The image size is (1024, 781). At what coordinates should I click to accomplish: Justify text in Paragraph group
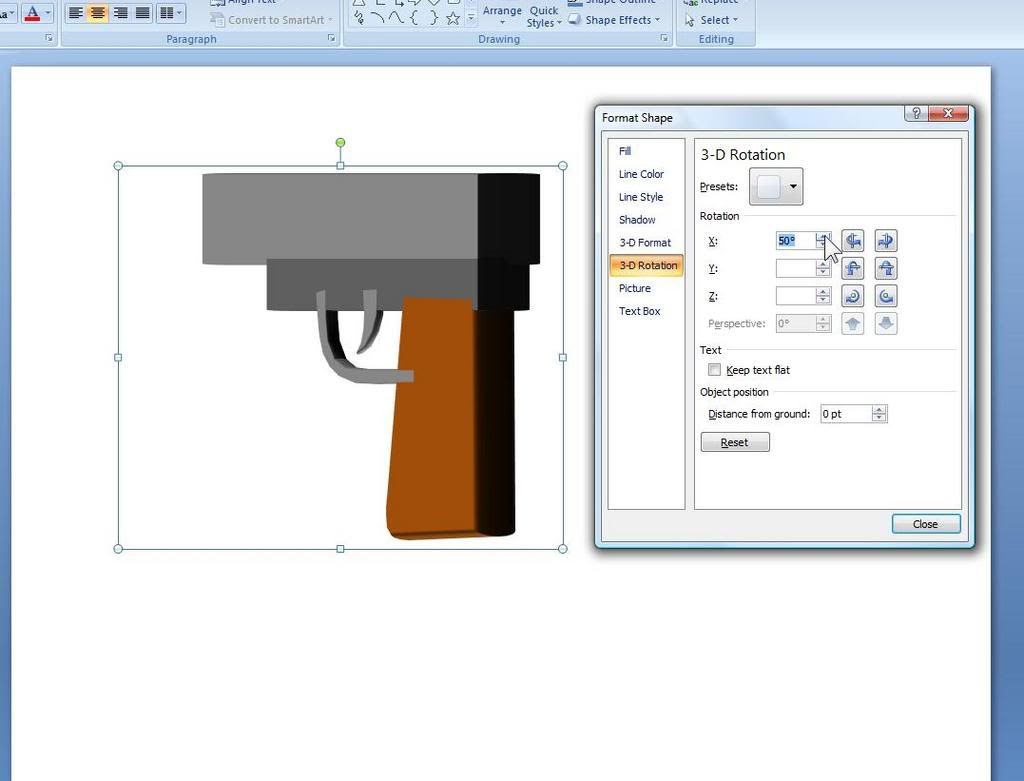142,12
